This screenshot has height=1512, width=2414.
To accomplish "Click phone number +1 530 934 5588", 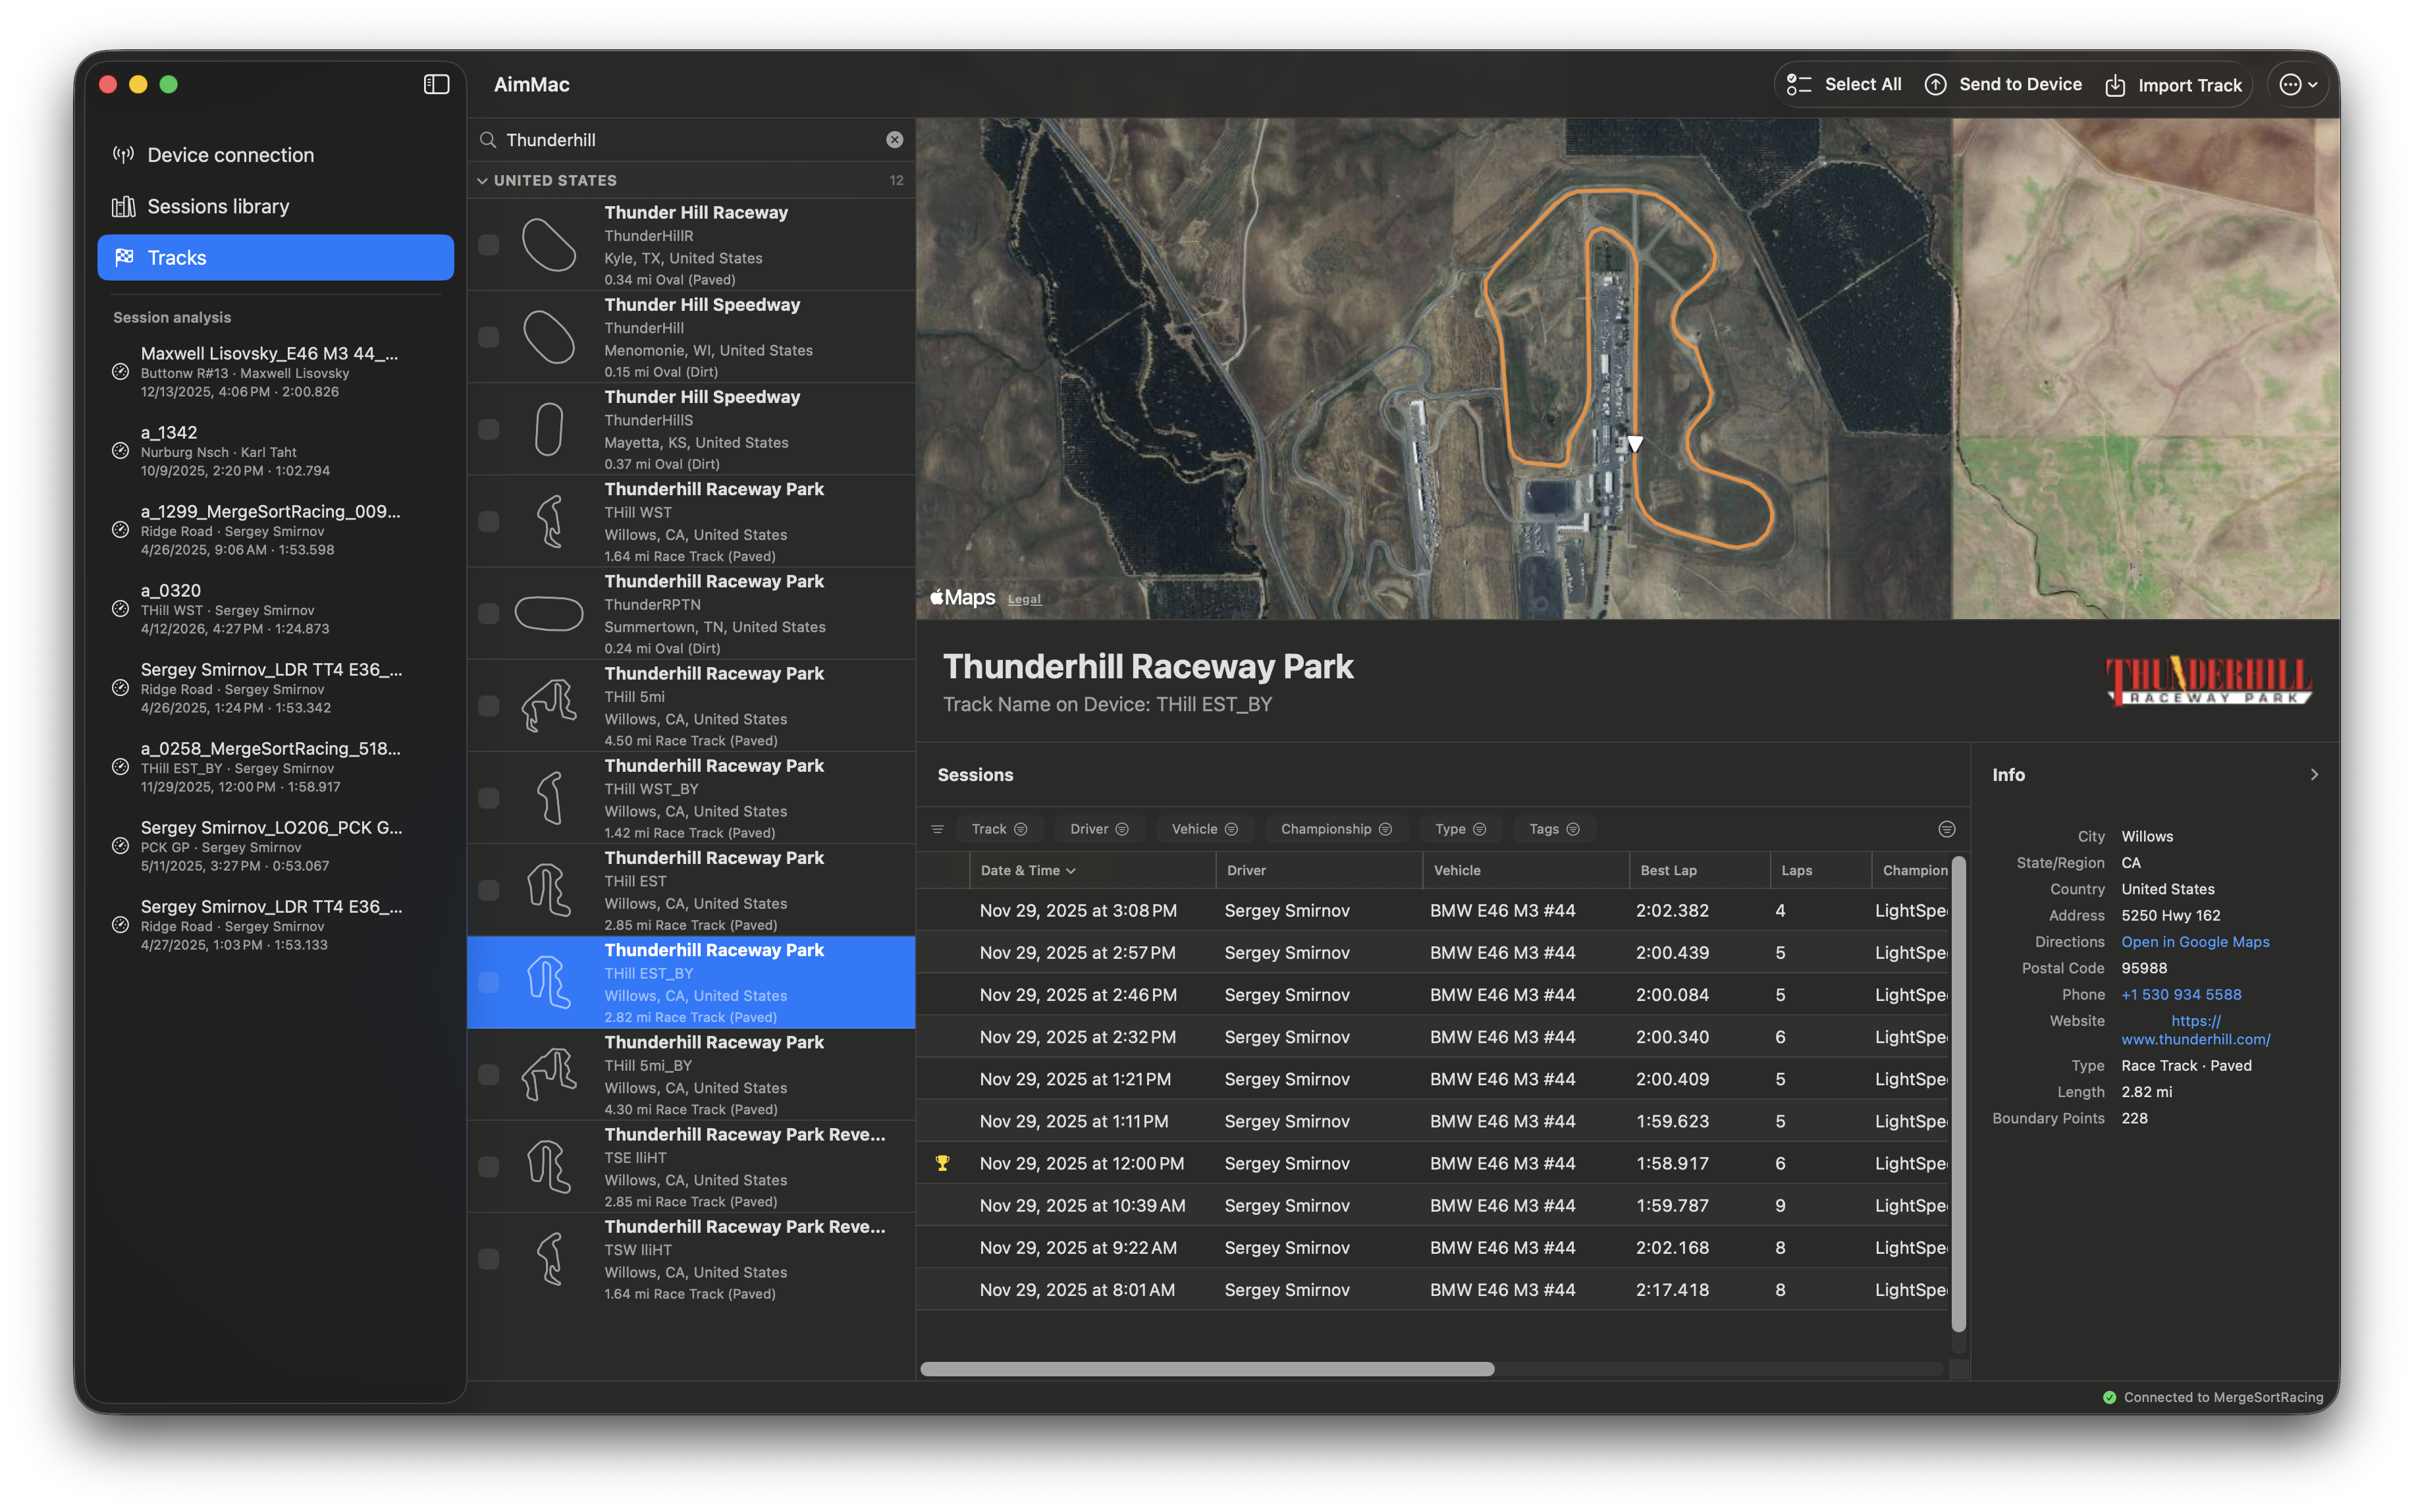I will (x=2181, y=995).
